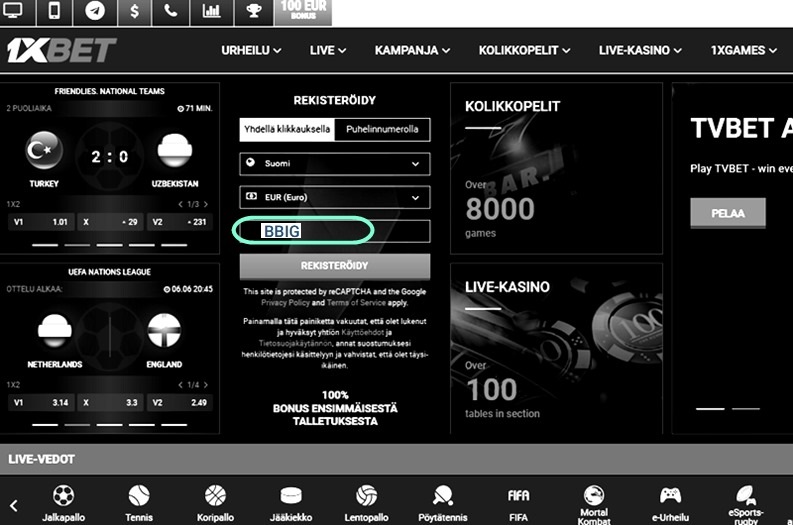Select V1 odds 3.14 for Netherlands match

pyautogui.click(x=41, y=403)
